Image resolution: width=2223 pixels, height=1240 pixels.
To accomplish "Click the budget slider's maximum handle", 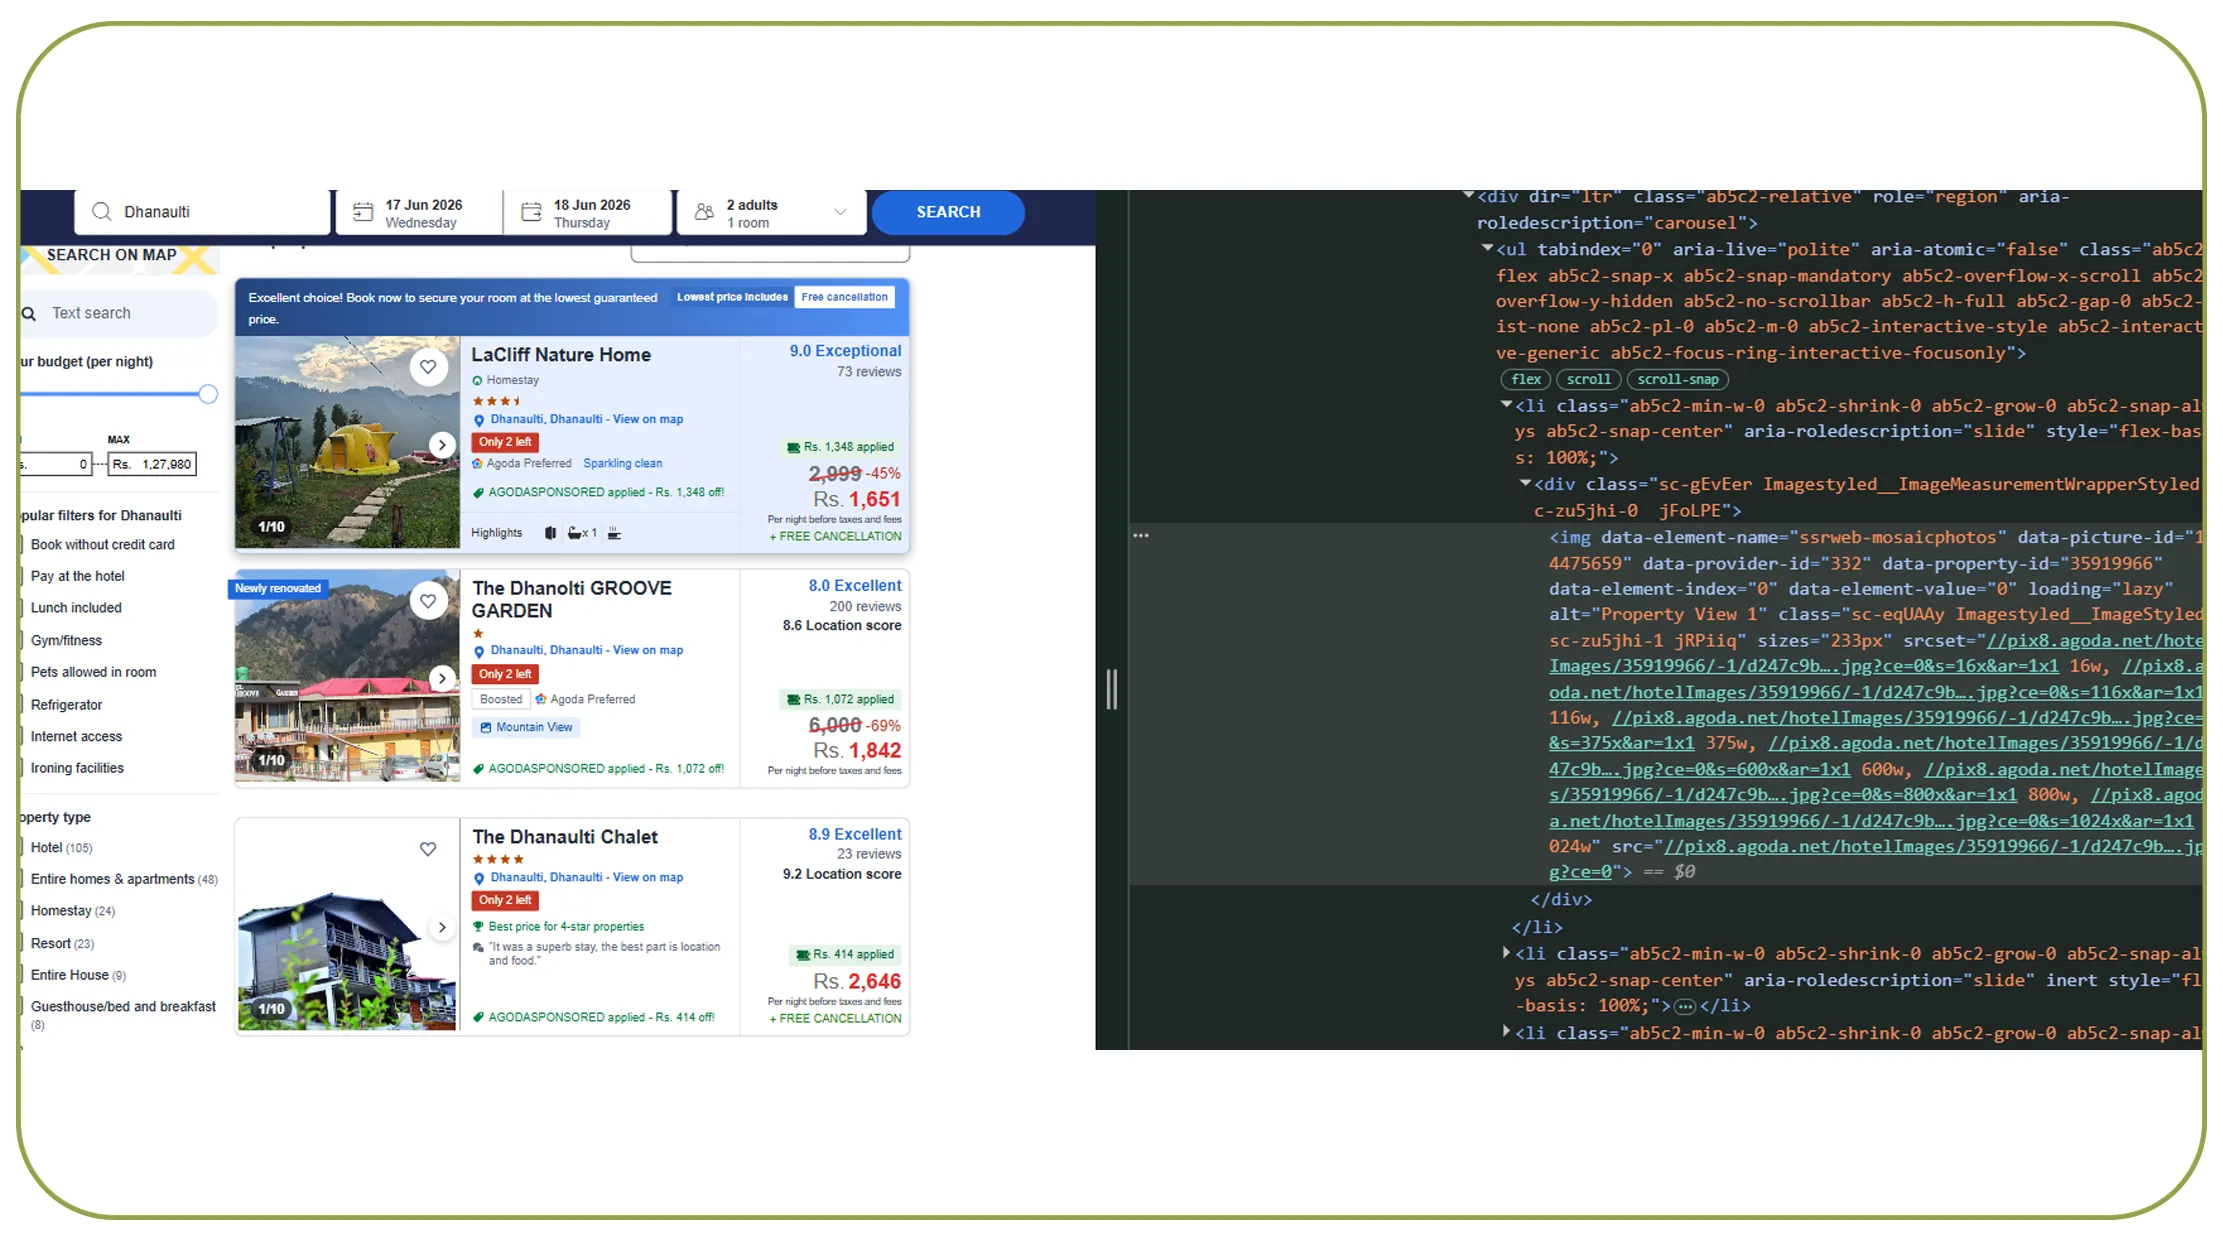I will [x=208, y=394].
